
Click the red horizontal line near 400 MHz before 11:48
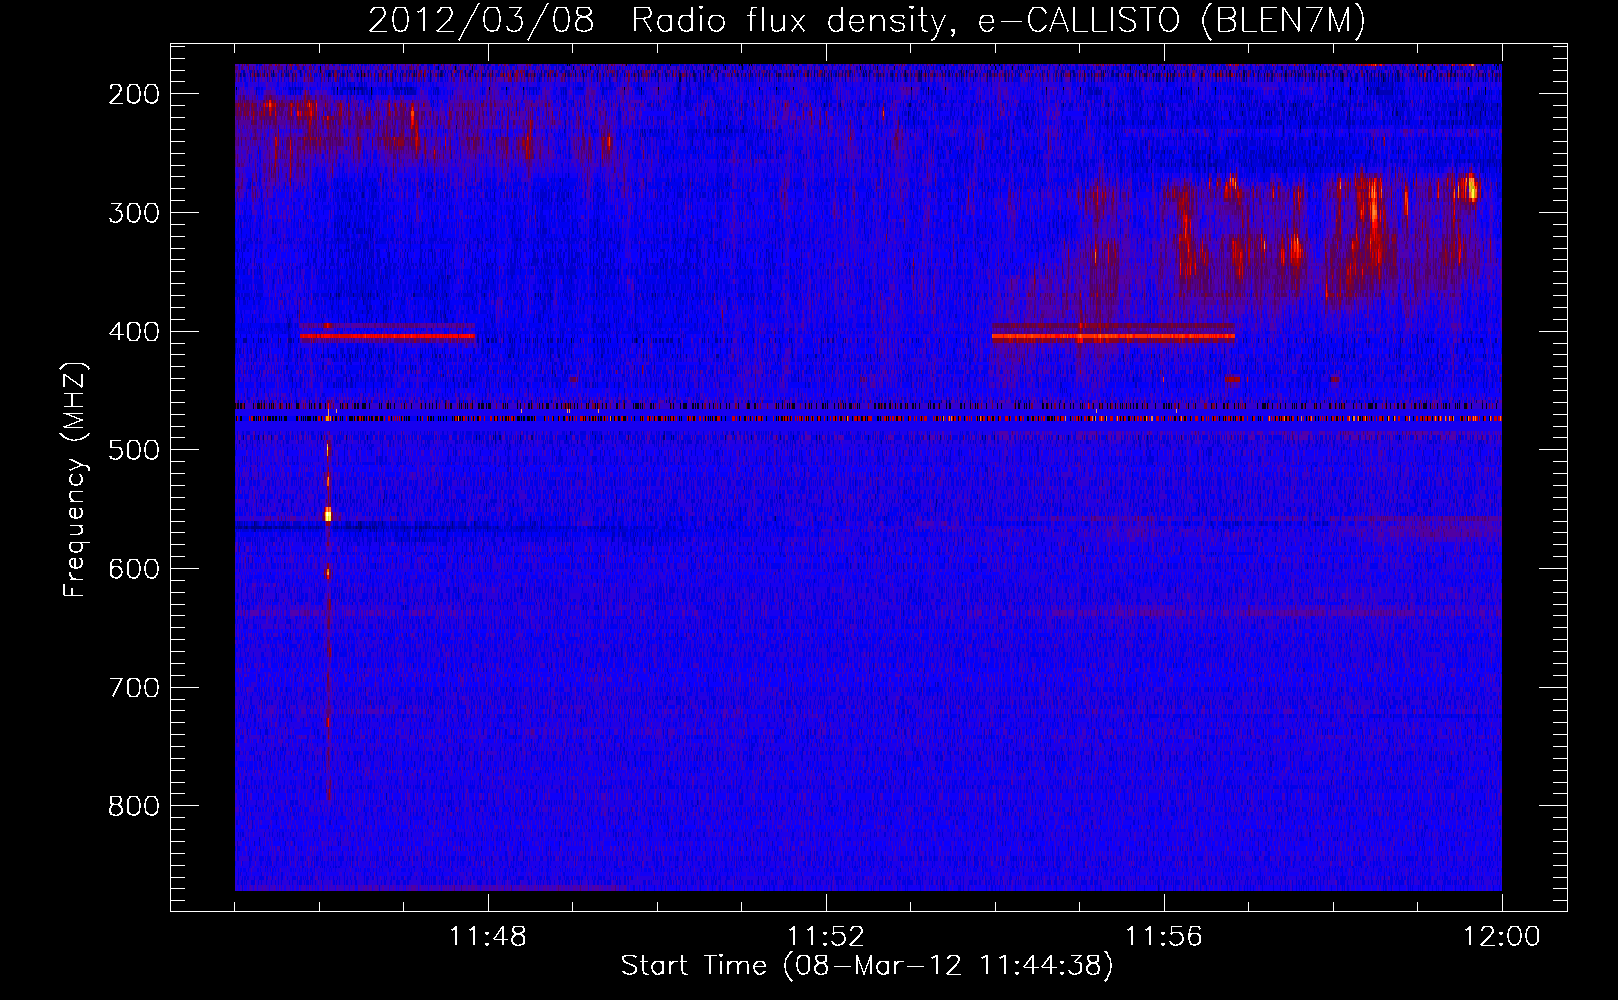click(x=387, y=336)
